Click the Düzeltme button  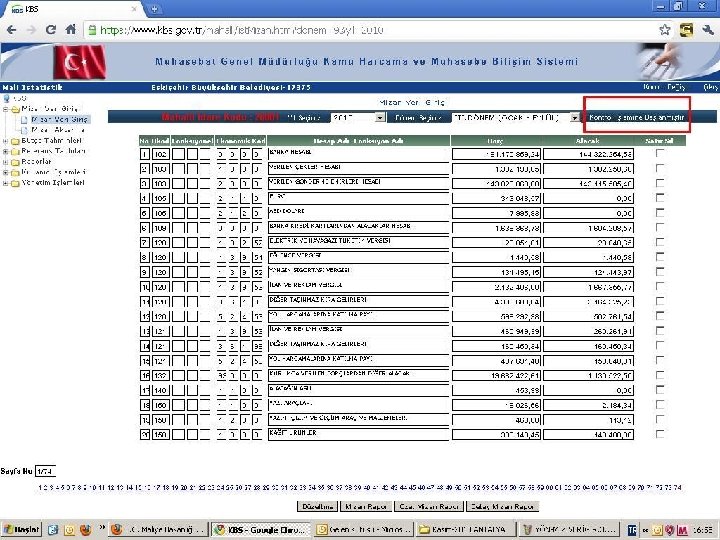[317, 506]
